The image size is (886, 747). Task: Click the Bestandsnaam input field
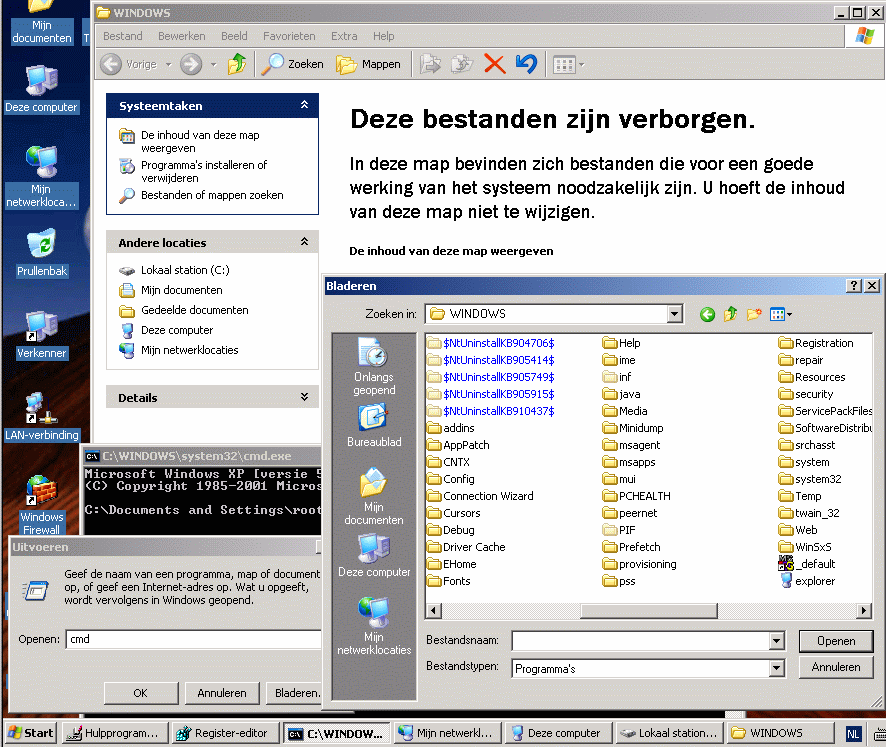coord(641,641)
